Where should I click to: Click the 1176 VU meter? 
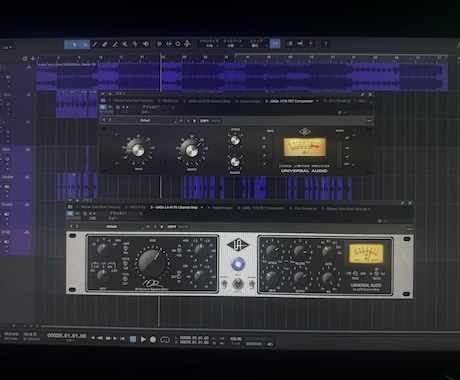click(304, 147)
